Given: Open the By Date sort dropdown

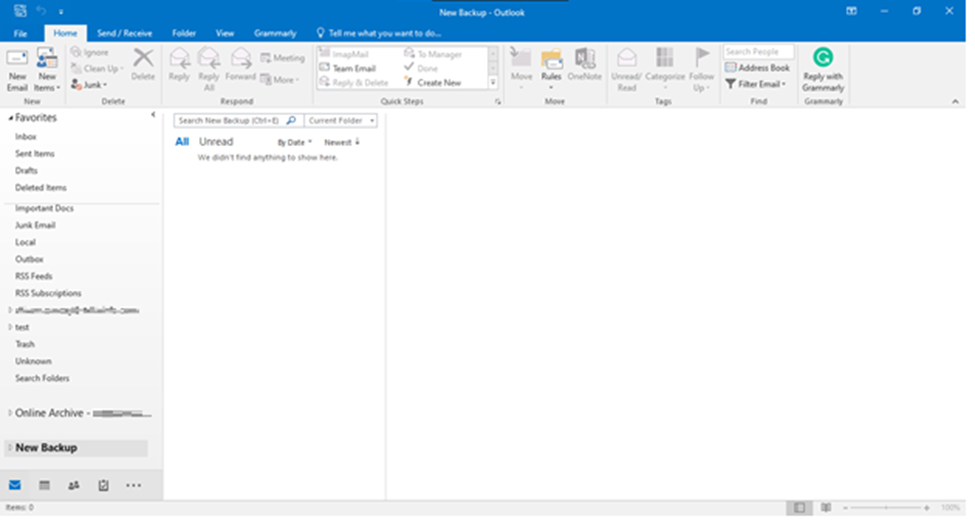Looking at the screenshot, I should point(295,142).
